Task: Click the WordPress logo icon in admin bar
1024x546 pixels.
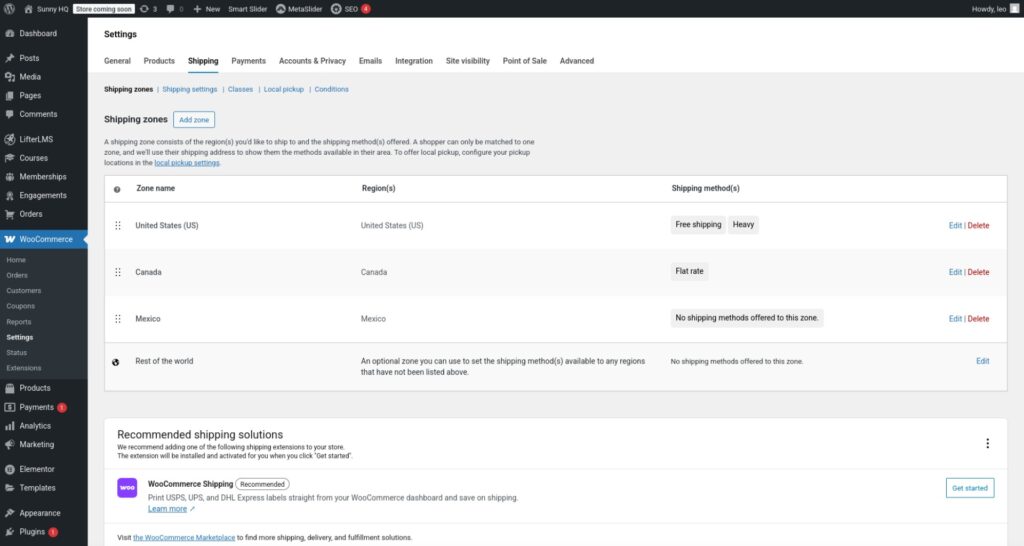Action: [10, 8]
